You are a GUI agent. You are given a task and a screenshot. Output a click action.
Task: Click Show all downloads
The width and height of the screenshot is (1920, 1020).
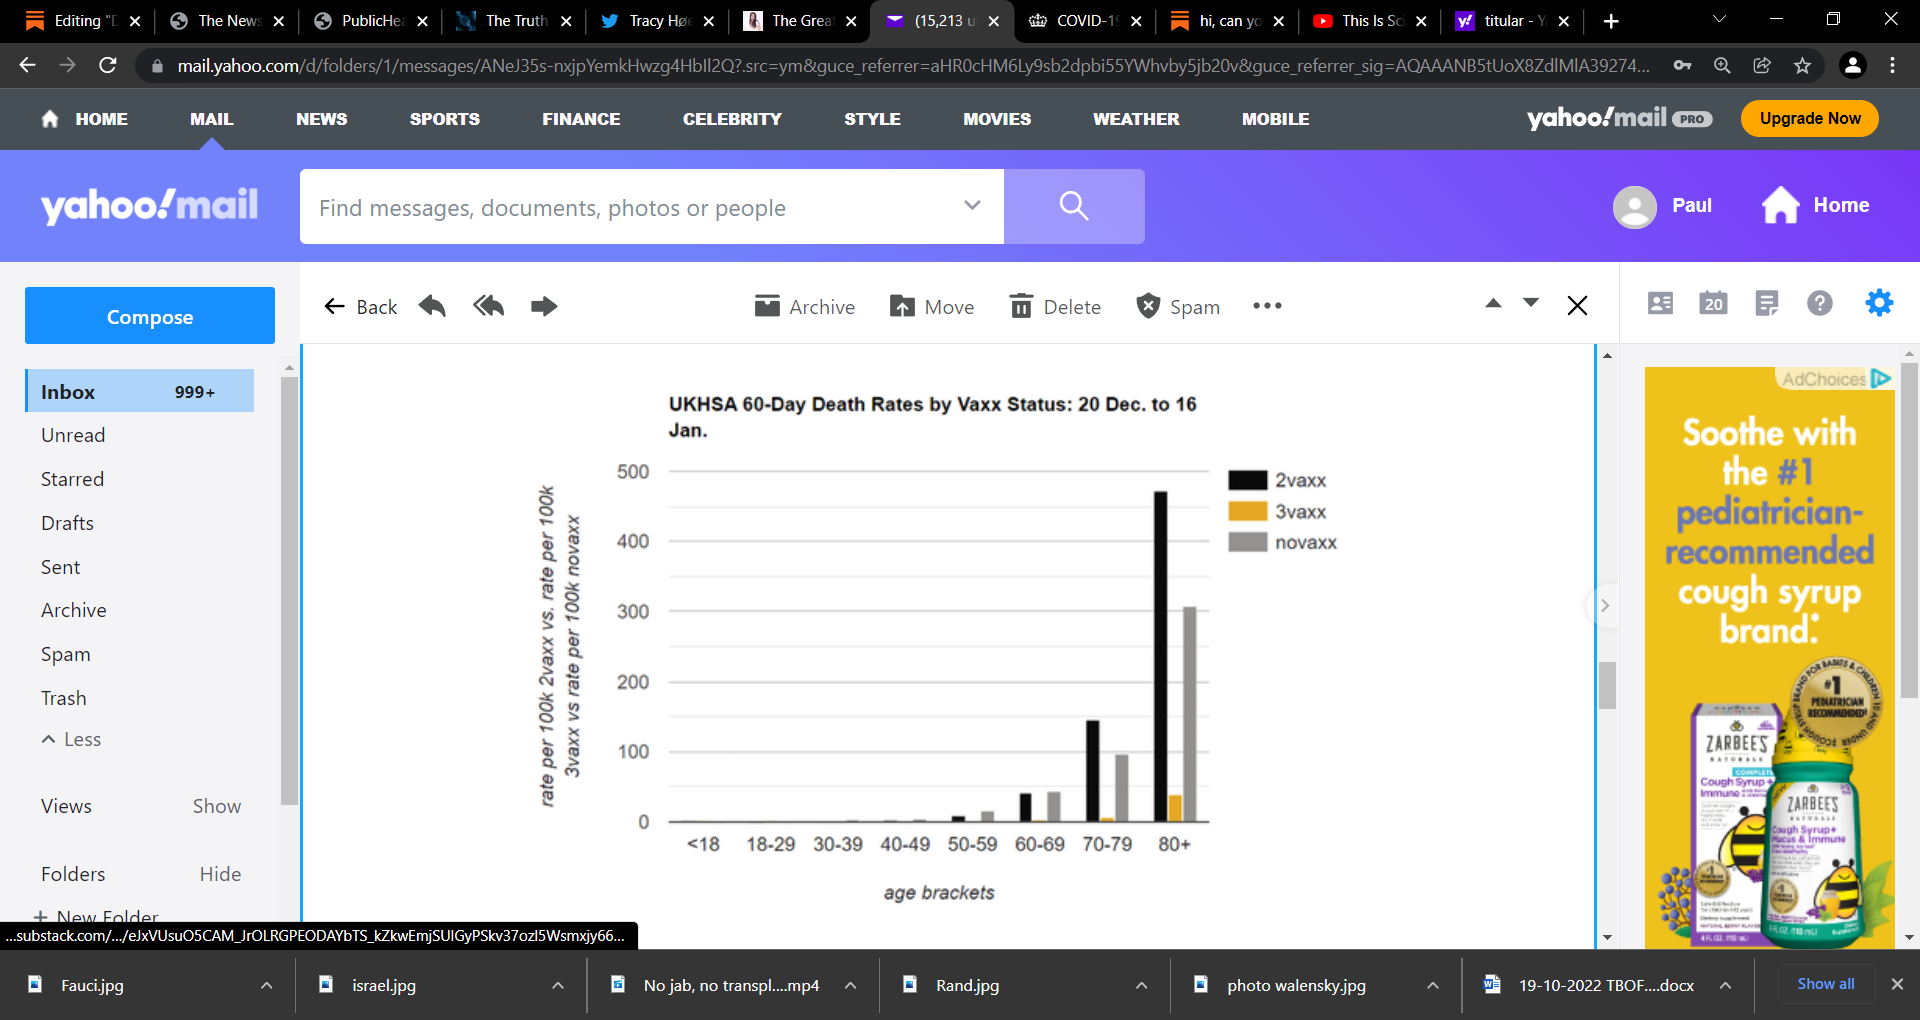[x=1825, y=984]
